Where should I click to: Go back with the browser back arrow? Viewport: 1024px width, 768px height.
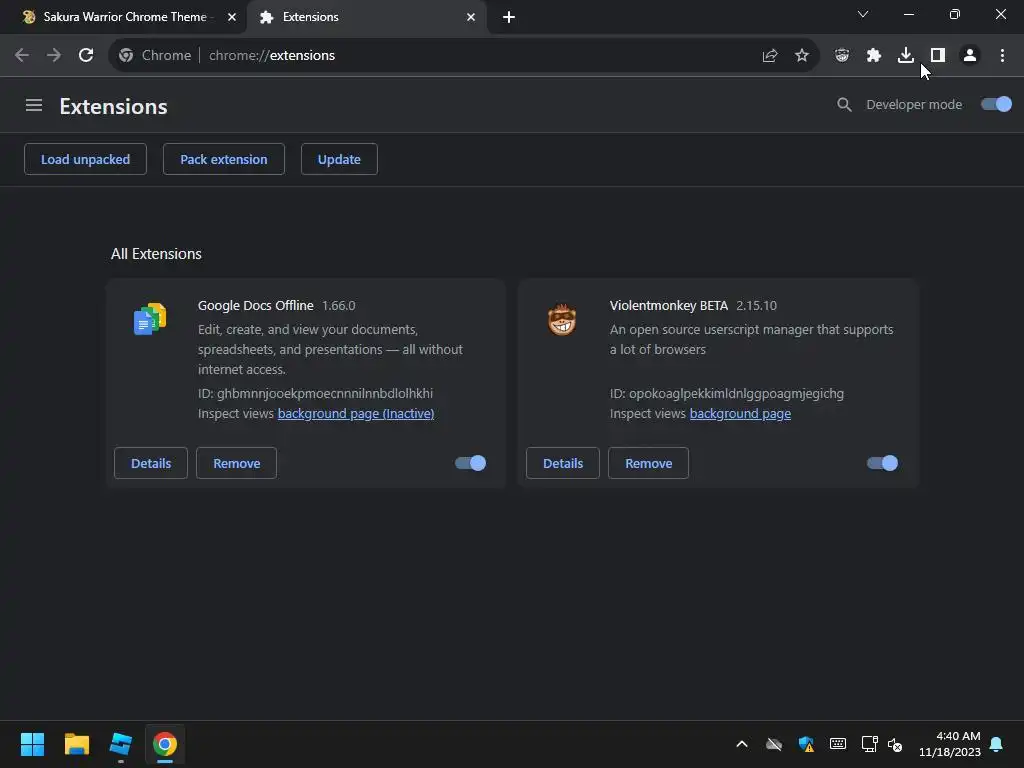click(x=22, y=56)
